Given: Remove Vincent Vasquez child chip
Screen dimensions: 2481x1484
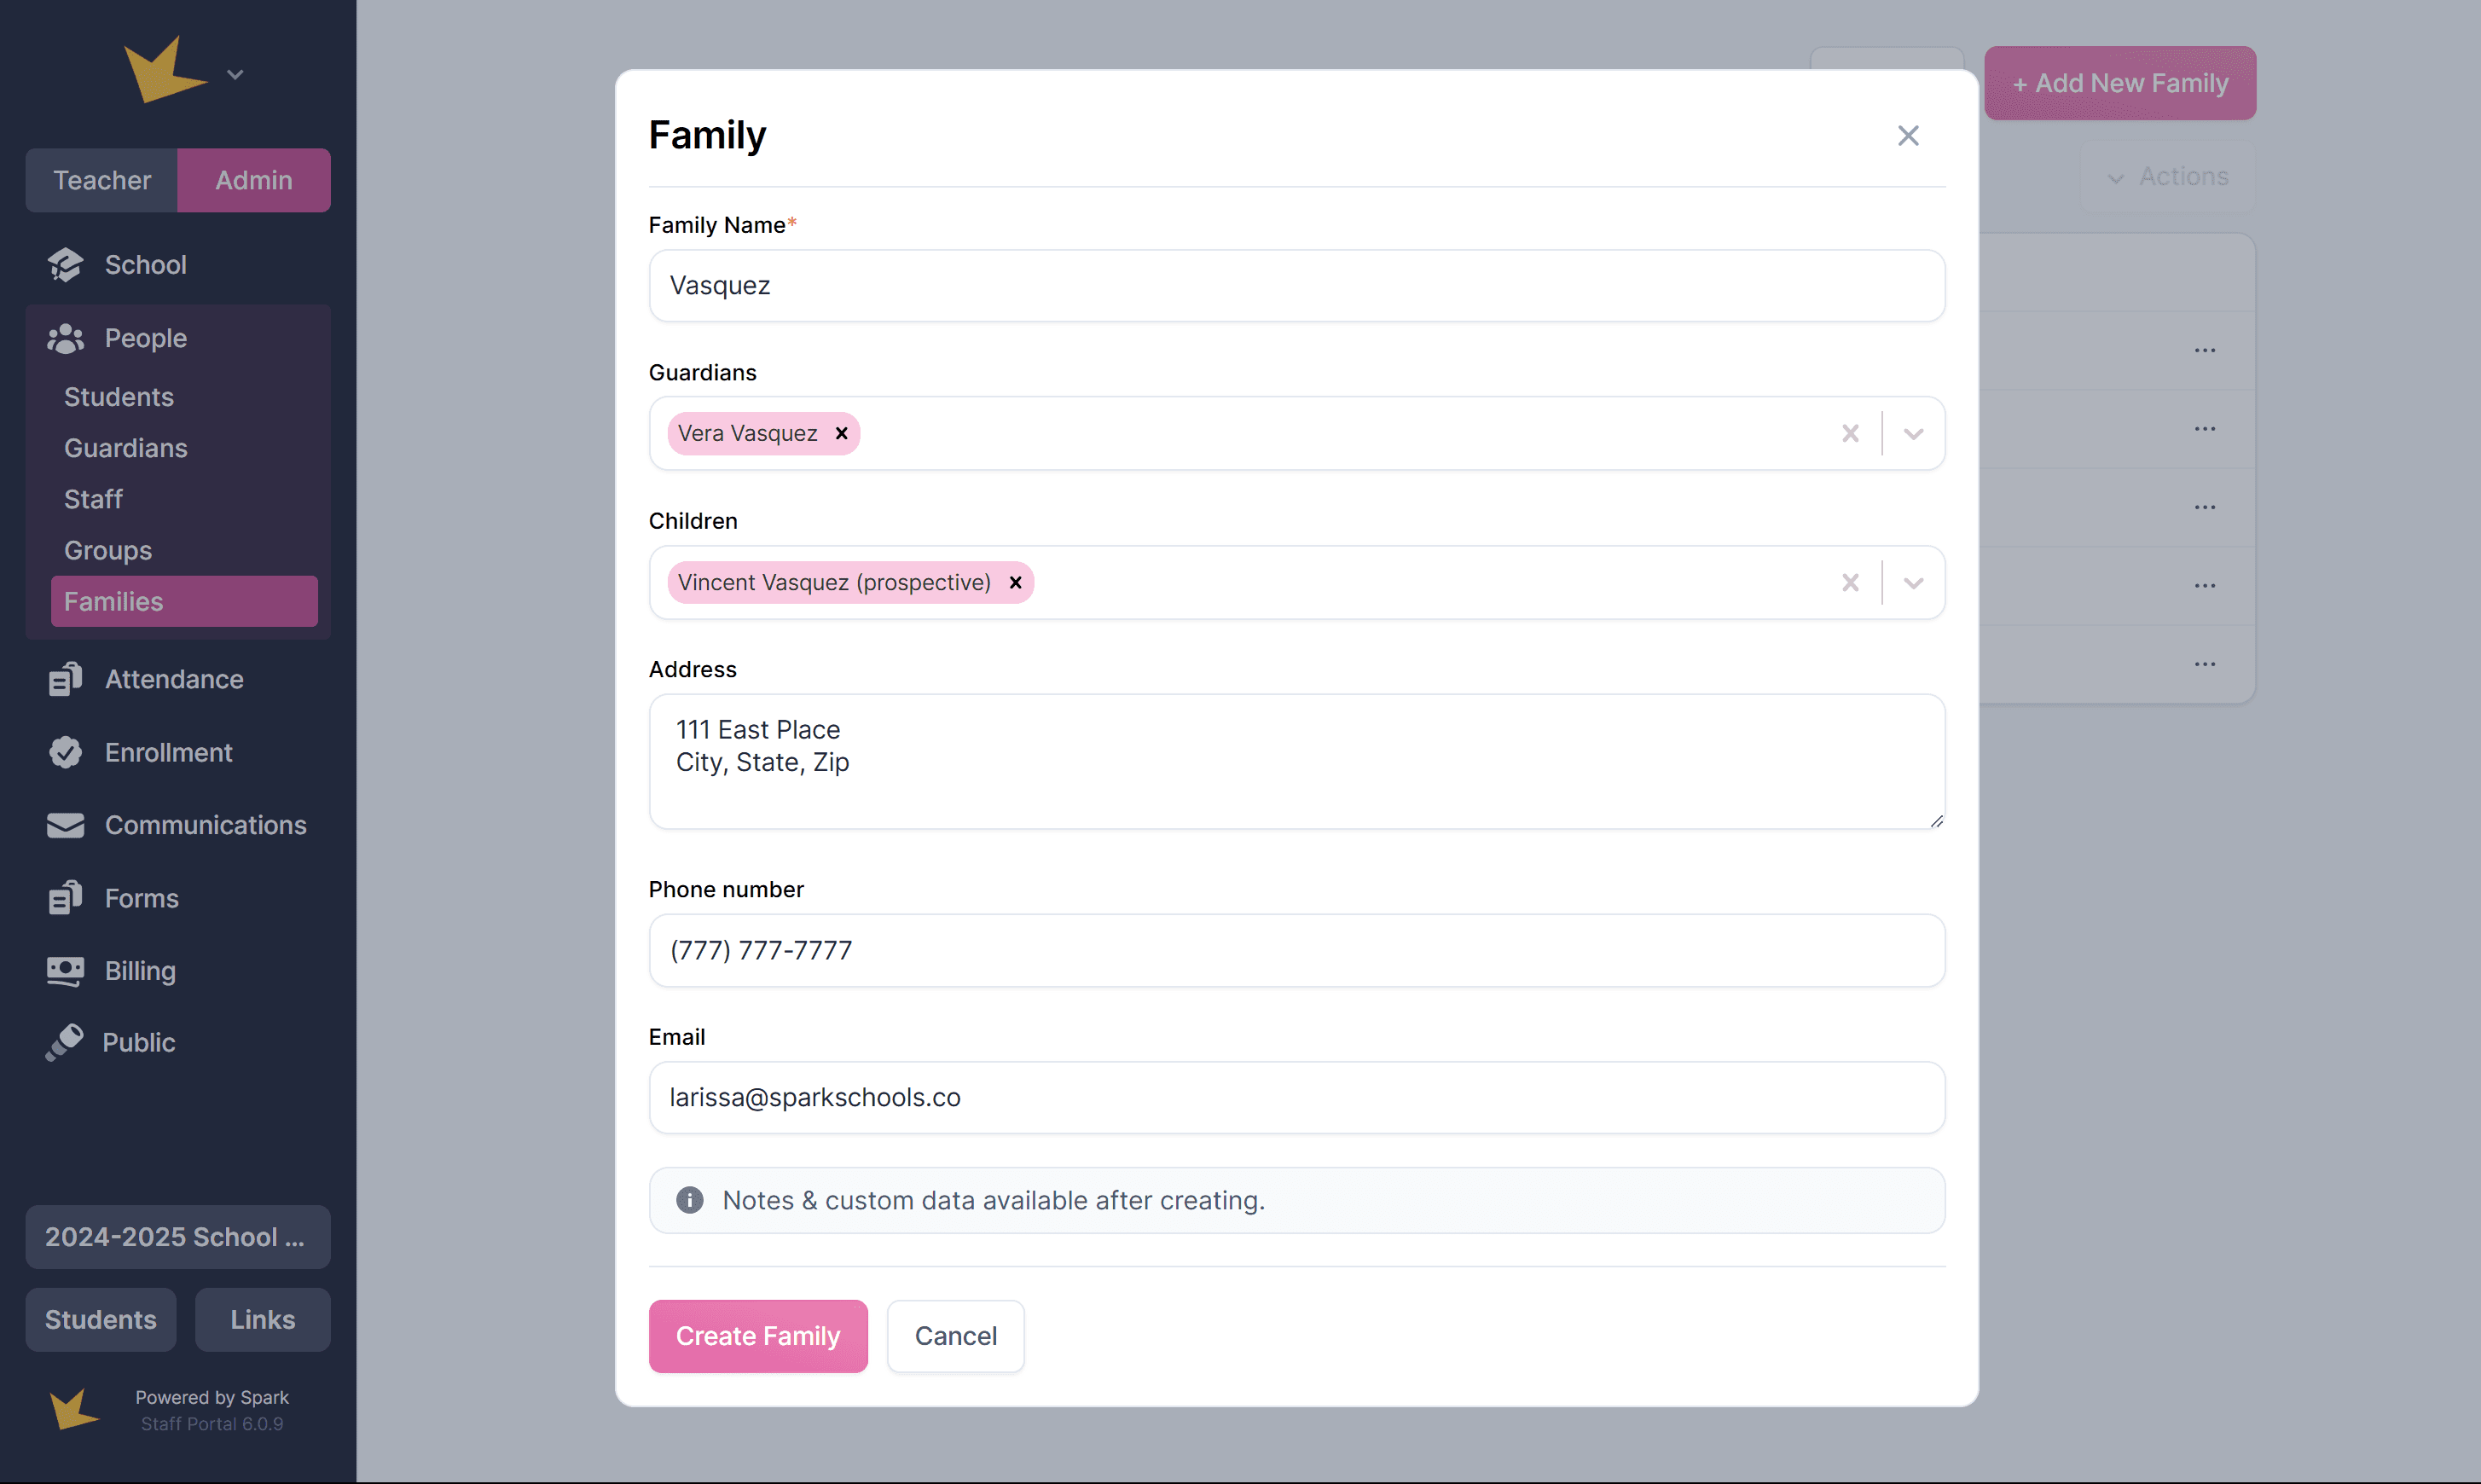Looking at the screenshot, I should [x=1015, y=583].
